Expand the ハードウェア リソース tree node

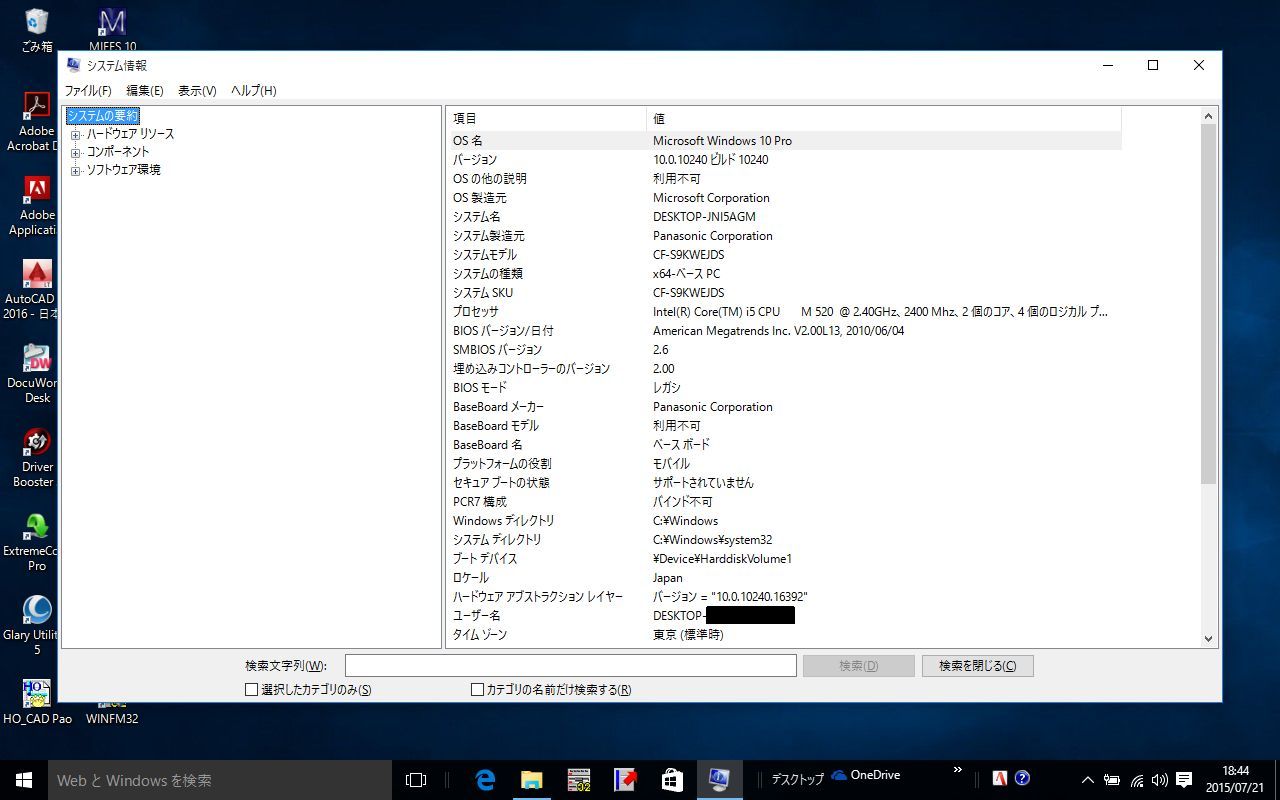tap(76, 134)
